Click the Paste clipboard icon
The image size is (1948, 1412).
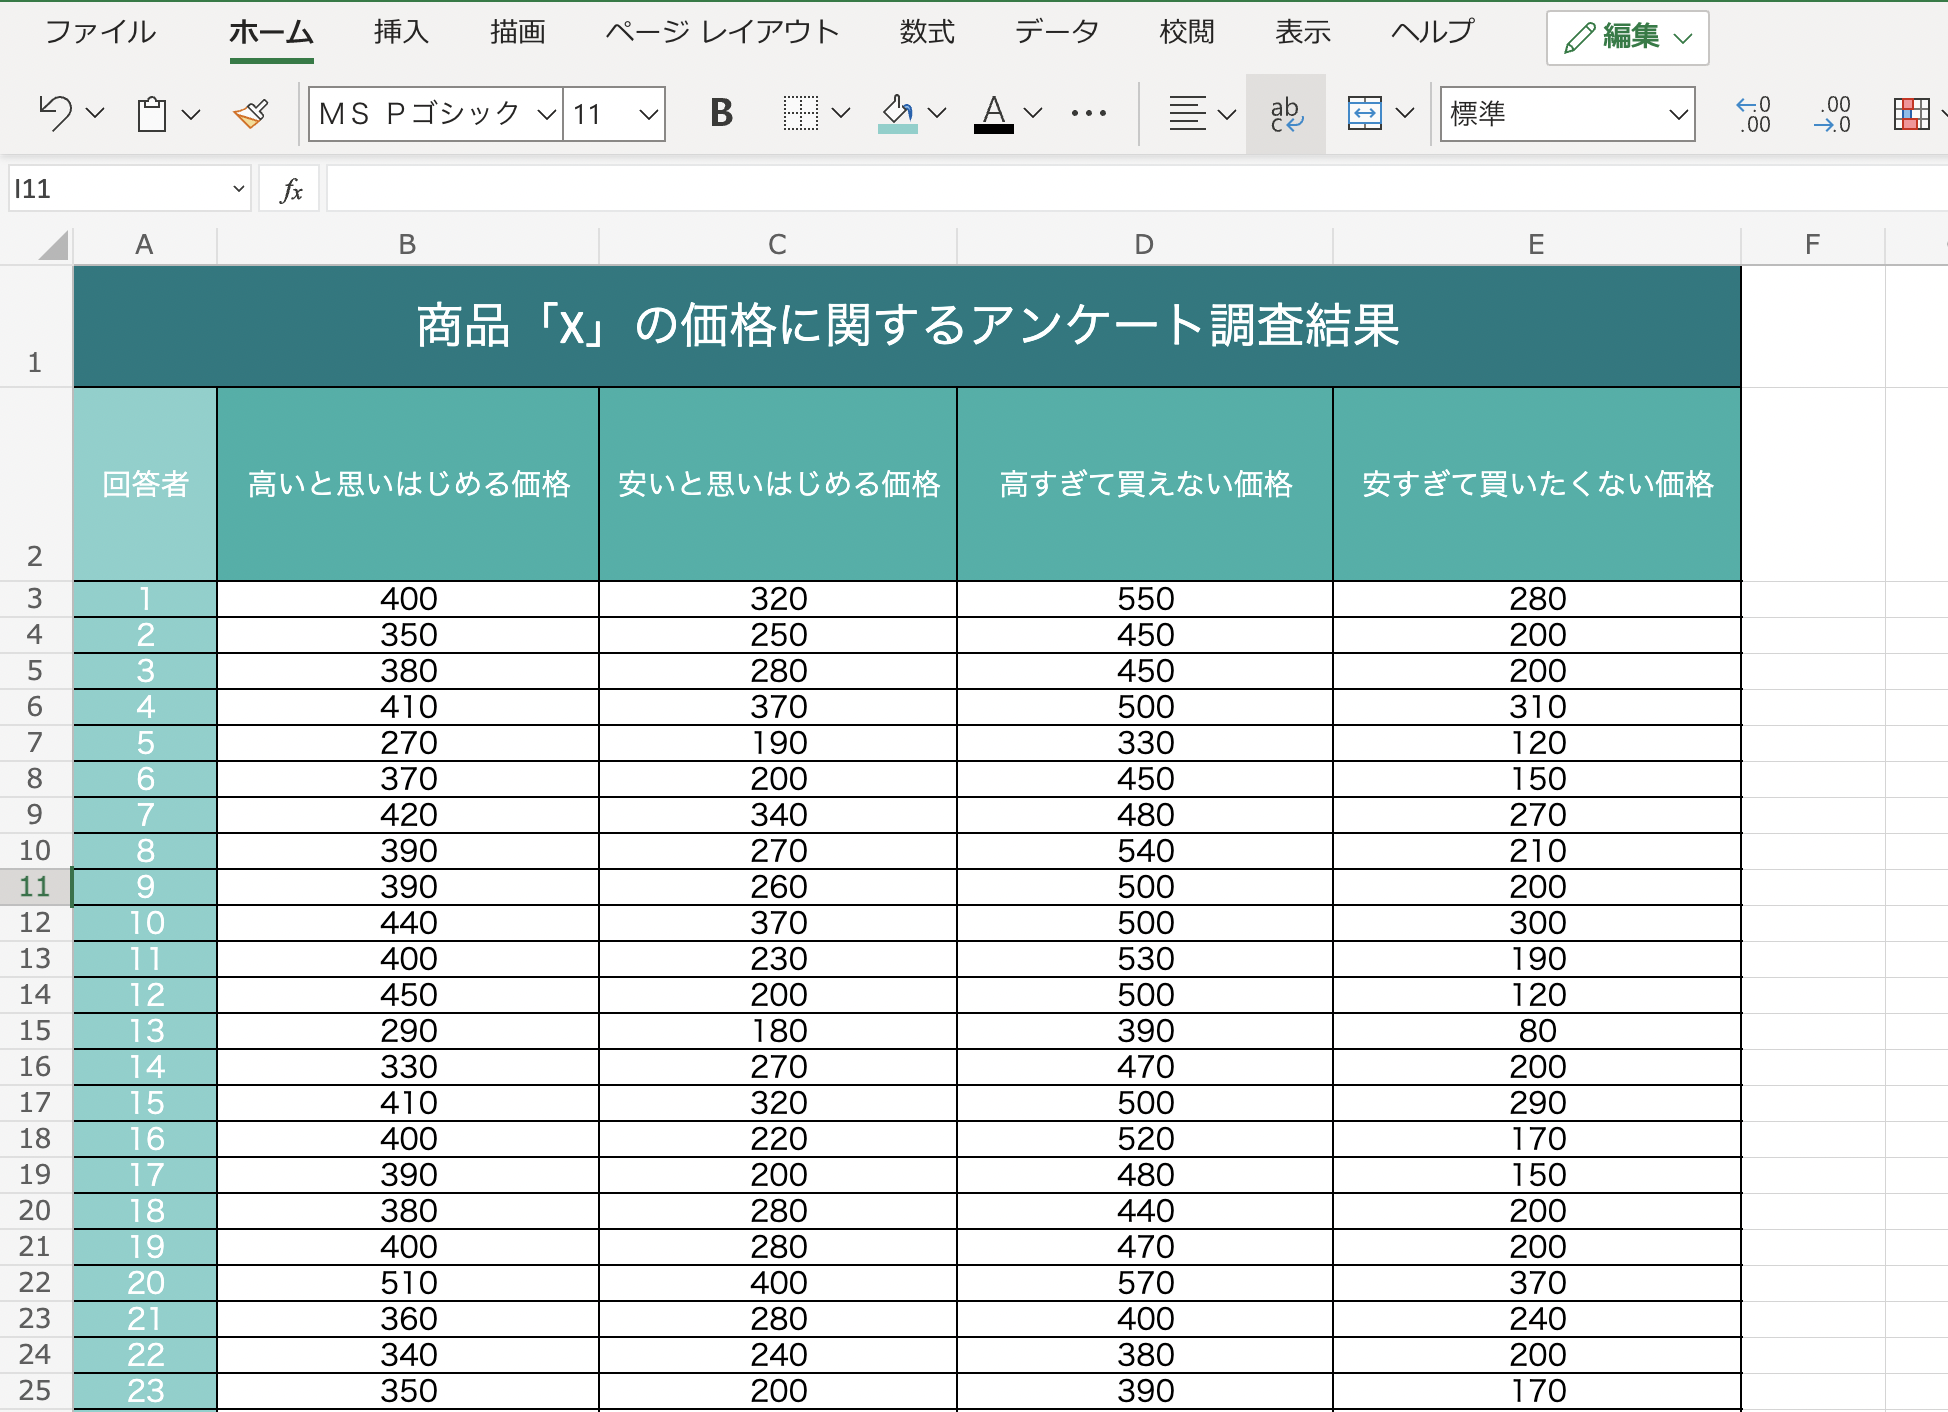152,113
